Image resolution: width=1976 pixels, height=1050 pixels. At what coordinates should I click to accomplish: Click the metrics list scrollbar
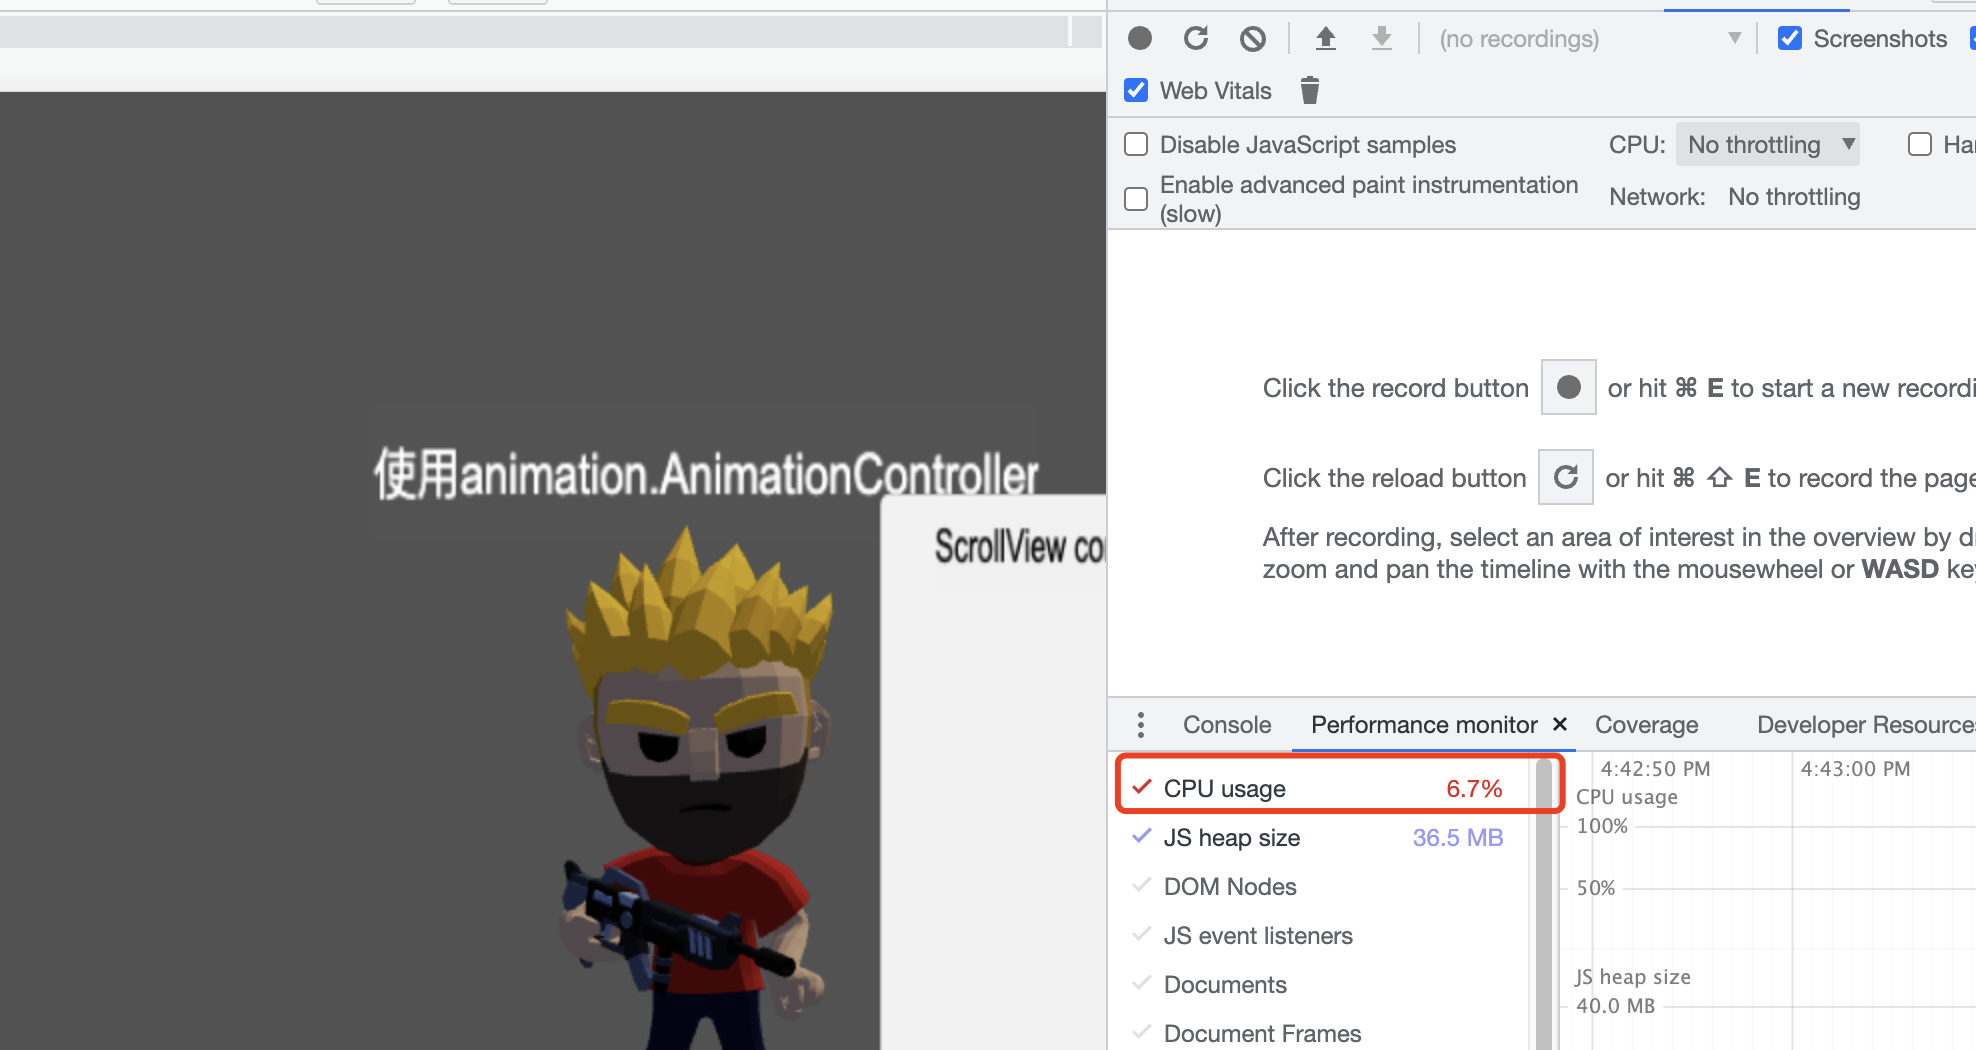pos(1544,904)
